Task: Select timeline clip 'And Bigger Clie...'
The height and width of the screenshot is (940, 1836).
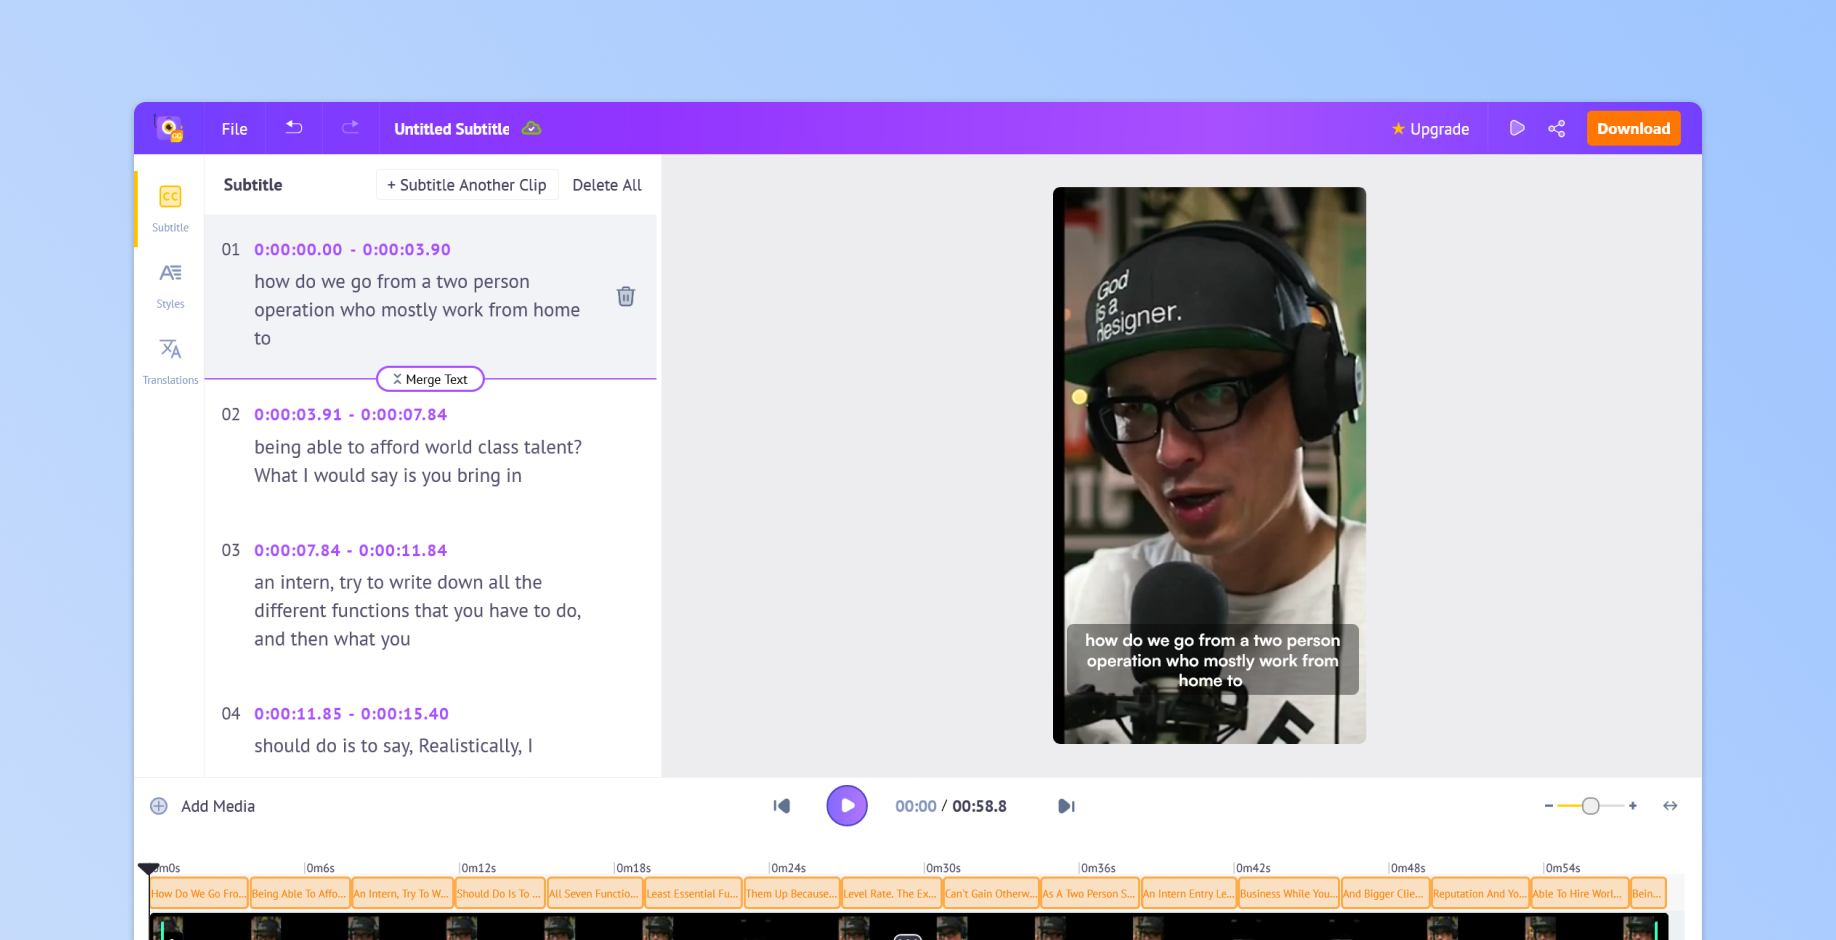Action: [1385, 894]
